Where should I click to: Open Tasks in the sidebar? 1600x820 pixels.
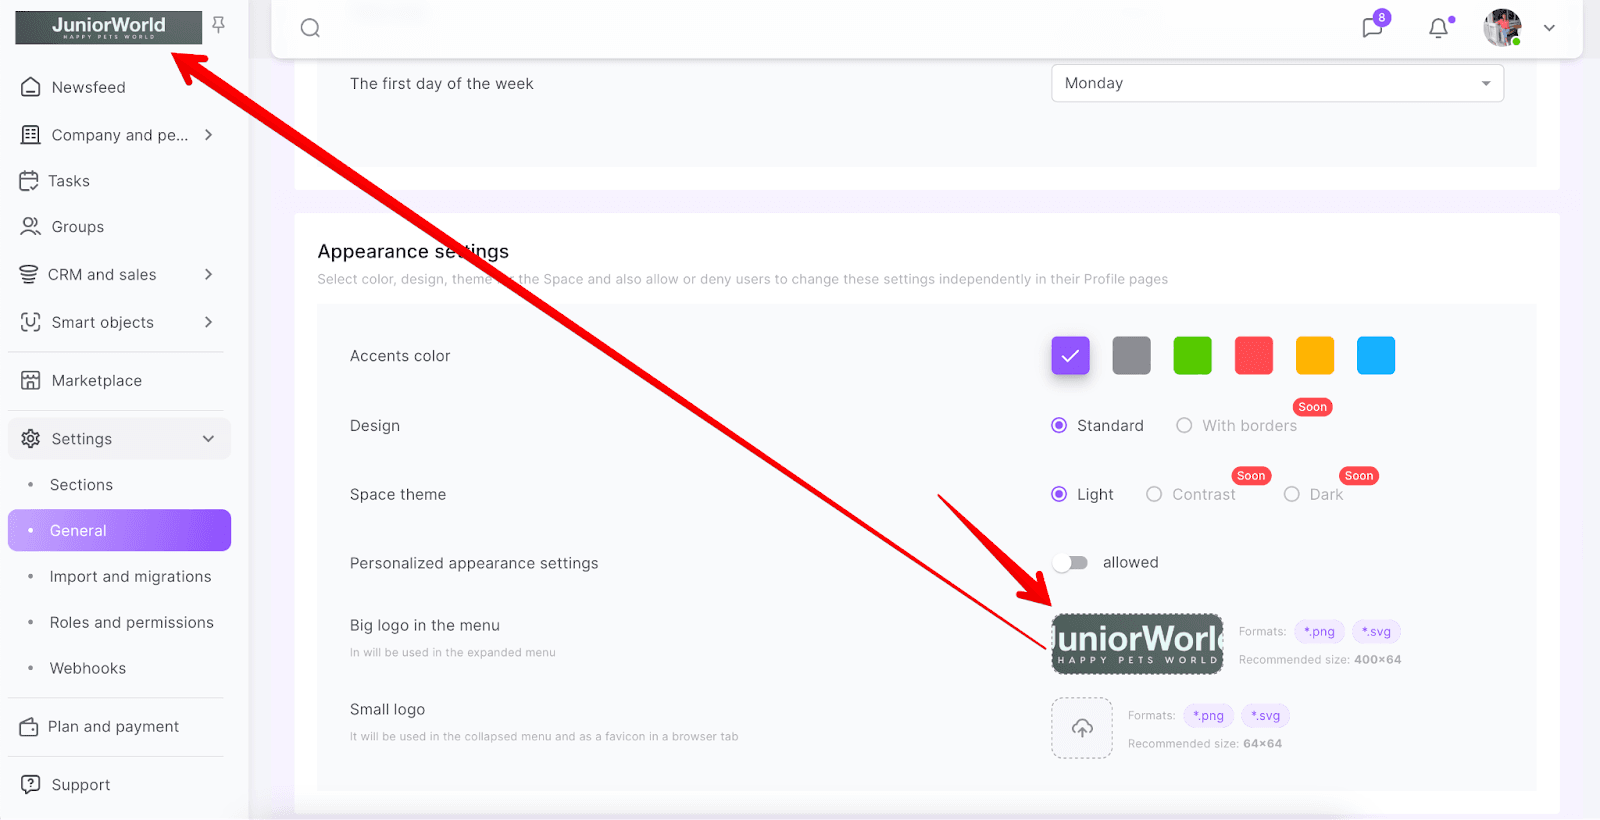point(68,181)
